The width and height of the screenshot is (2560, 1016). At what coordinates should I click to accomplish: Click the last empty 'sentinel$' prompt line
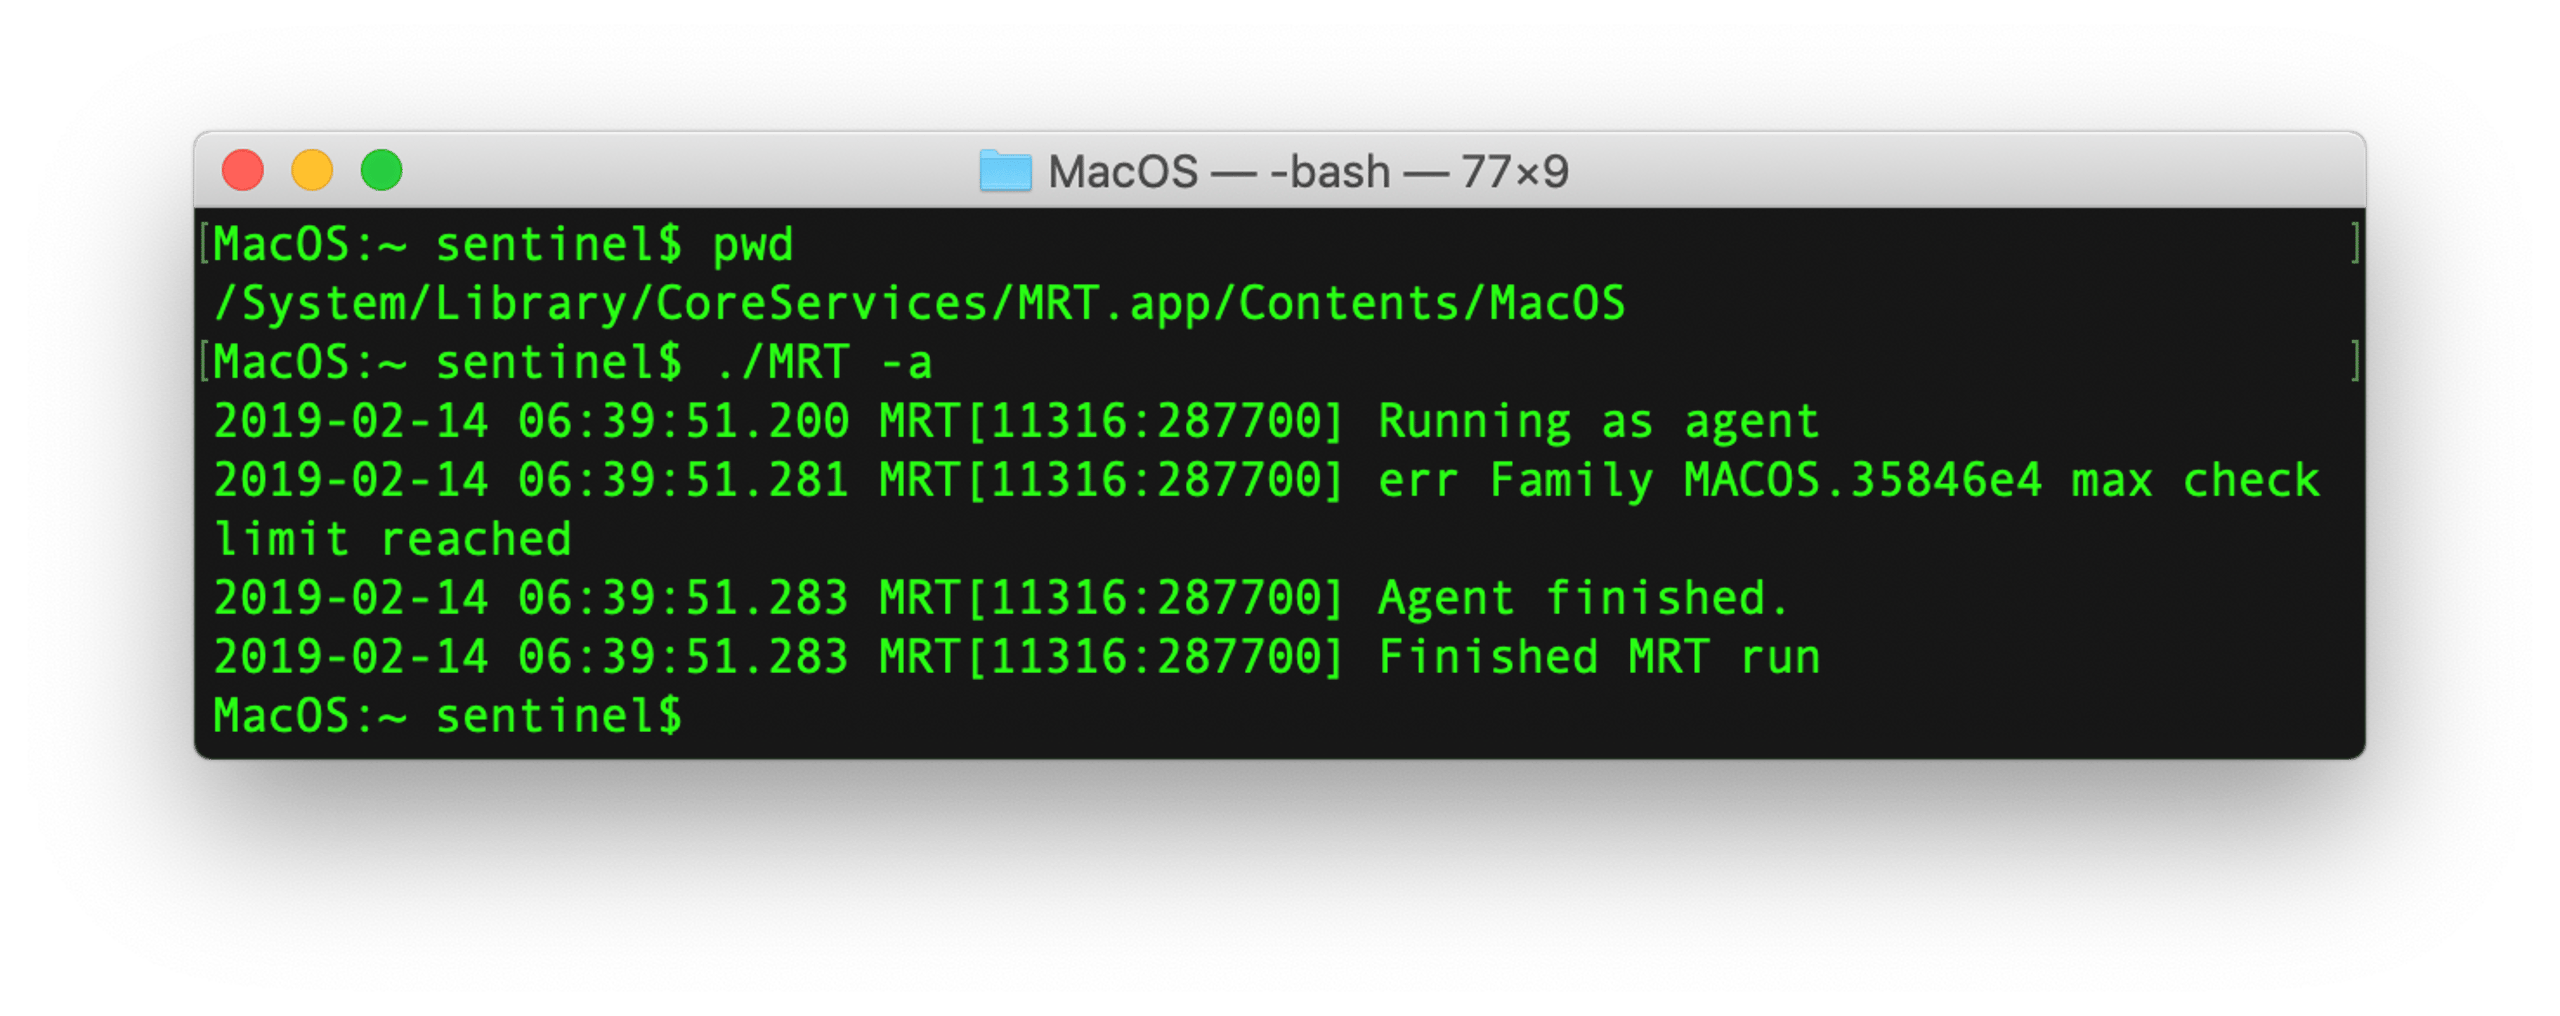click(447, 716)
